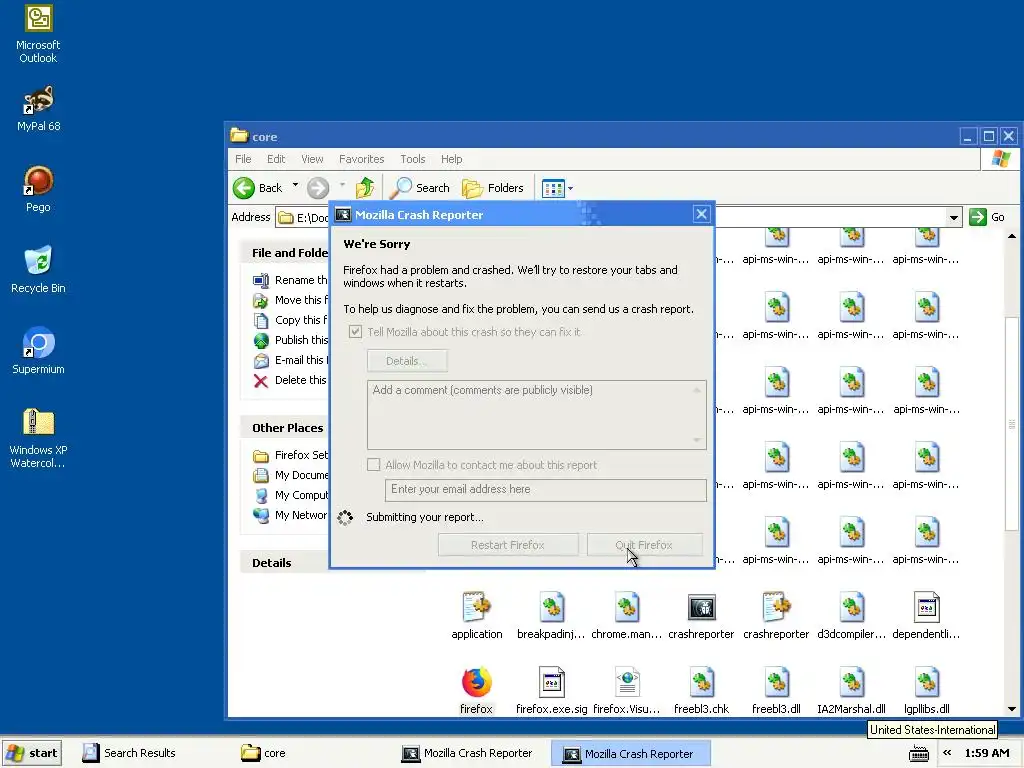Screen dimensions: 1024x768
Task: Expand the Address bar dropdown
Action: click(953, 217)
